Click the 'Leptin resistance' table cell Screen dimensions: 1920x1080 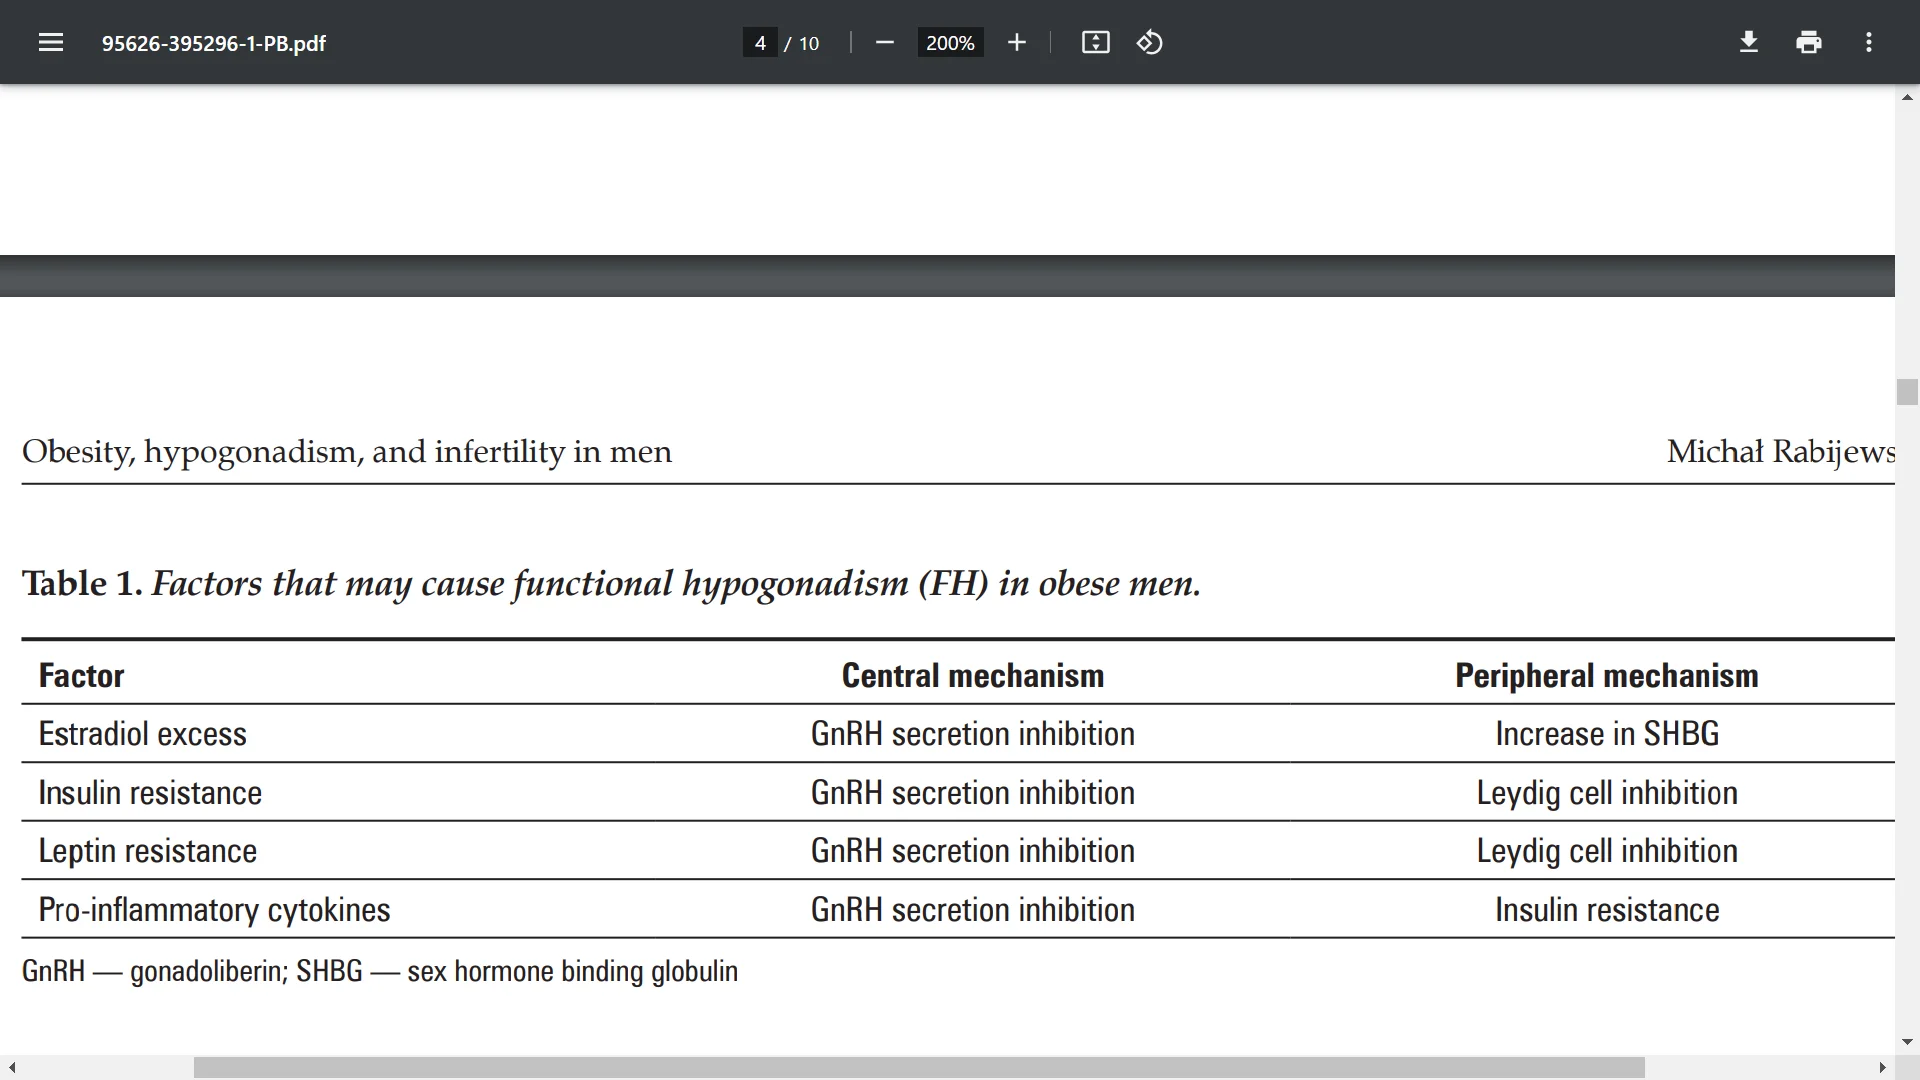click(x=148, y=850)
